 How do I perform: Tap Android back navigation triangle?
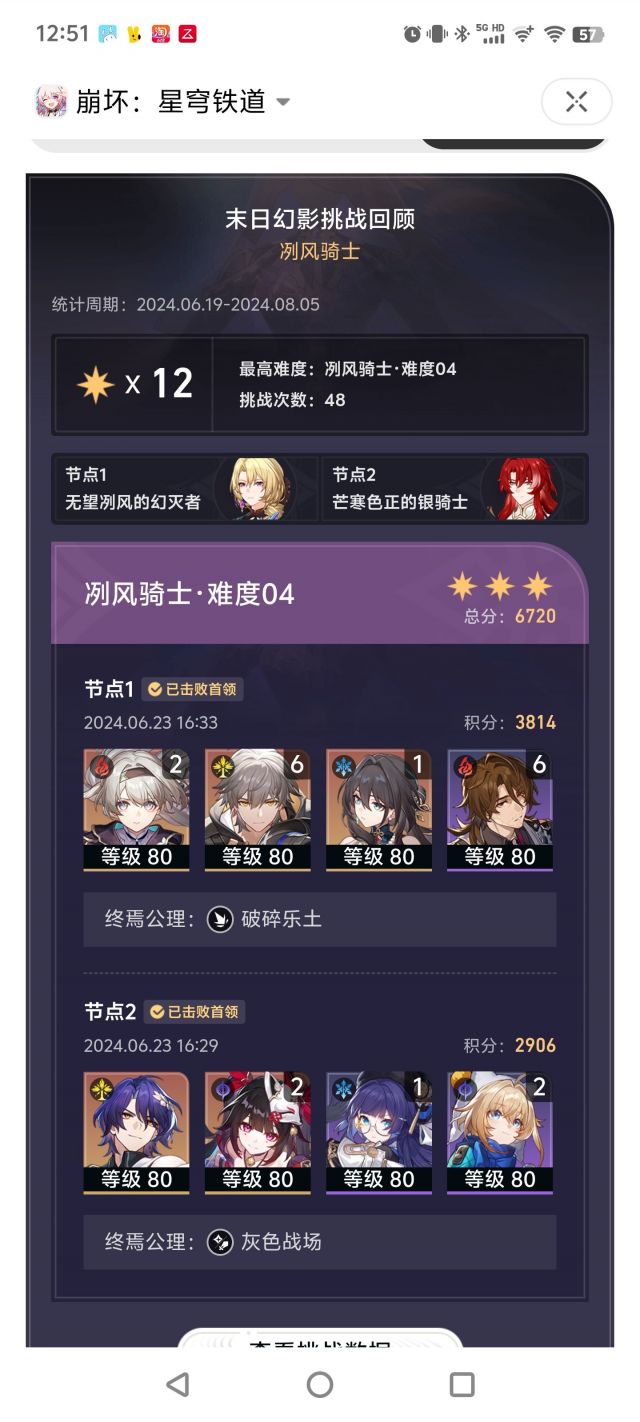point(178,1384)
